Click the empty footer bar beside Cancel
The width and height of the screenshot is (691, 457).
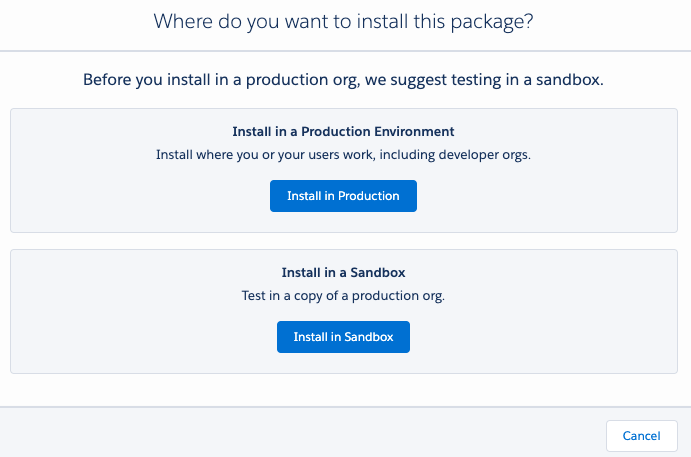pyautogui.click(x=300, y=435)
